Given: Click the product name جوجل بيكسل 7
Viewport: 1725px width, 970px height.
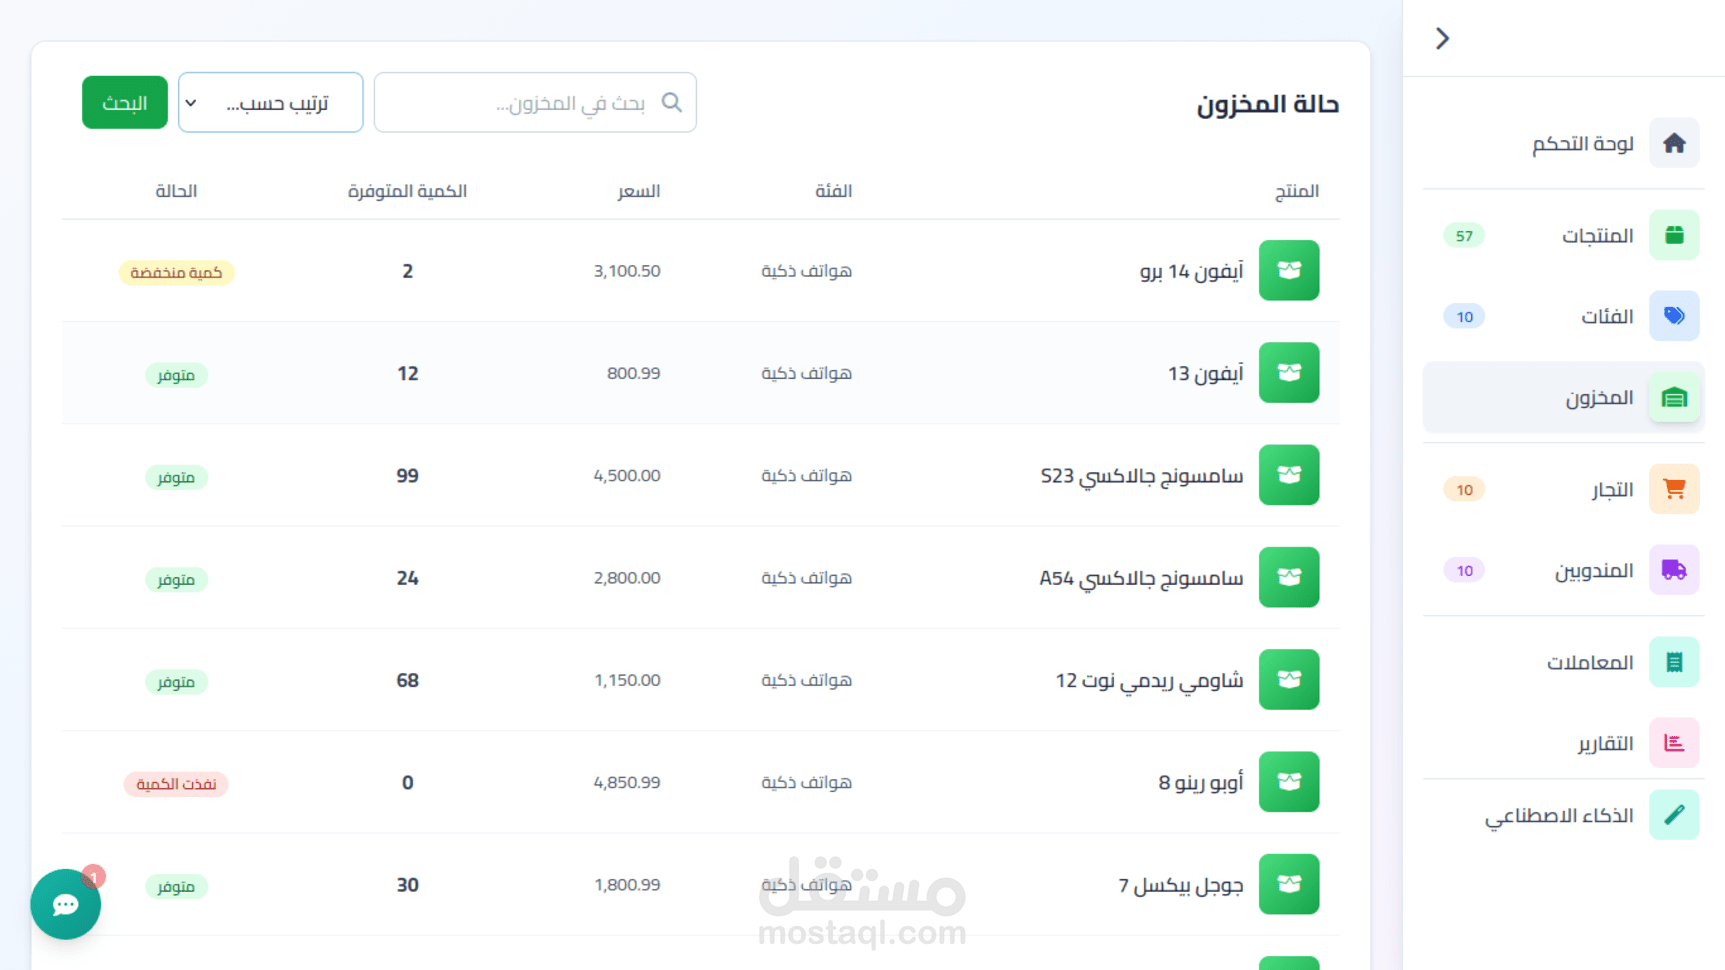Looking at the screenshot, I should point(1180,885).
